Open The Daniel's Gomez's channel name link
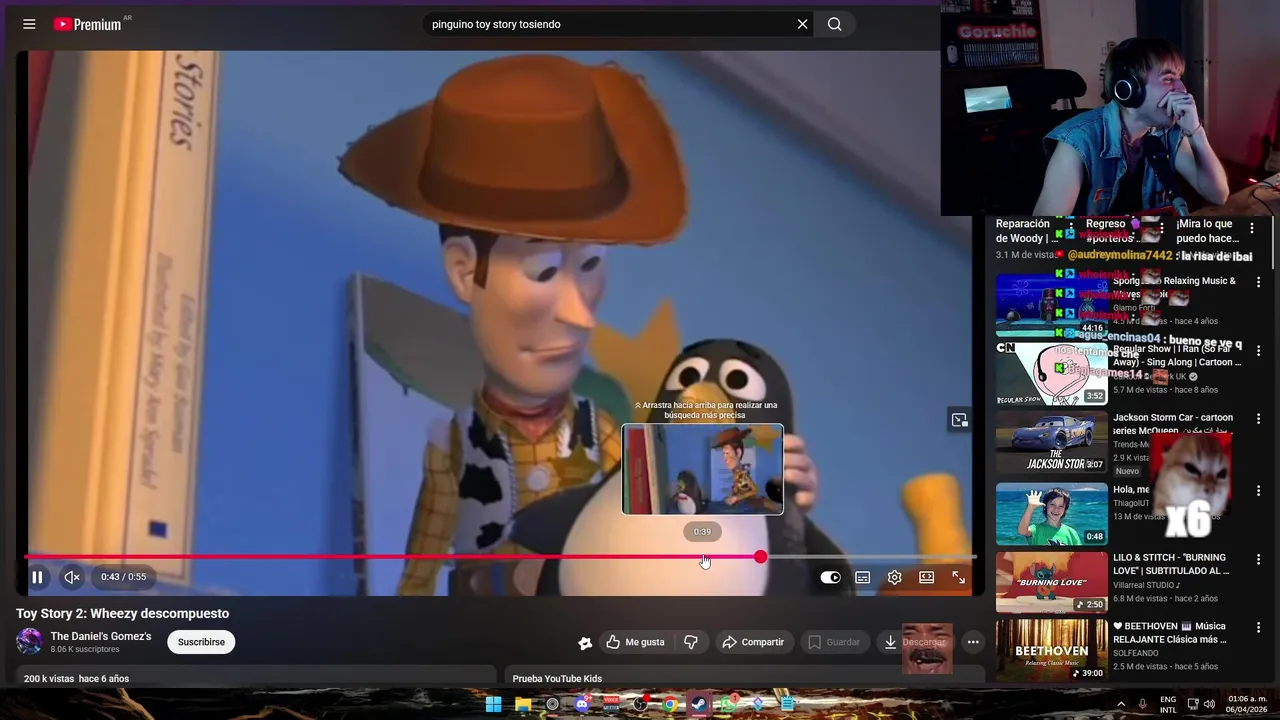 [x=101, y=636]
